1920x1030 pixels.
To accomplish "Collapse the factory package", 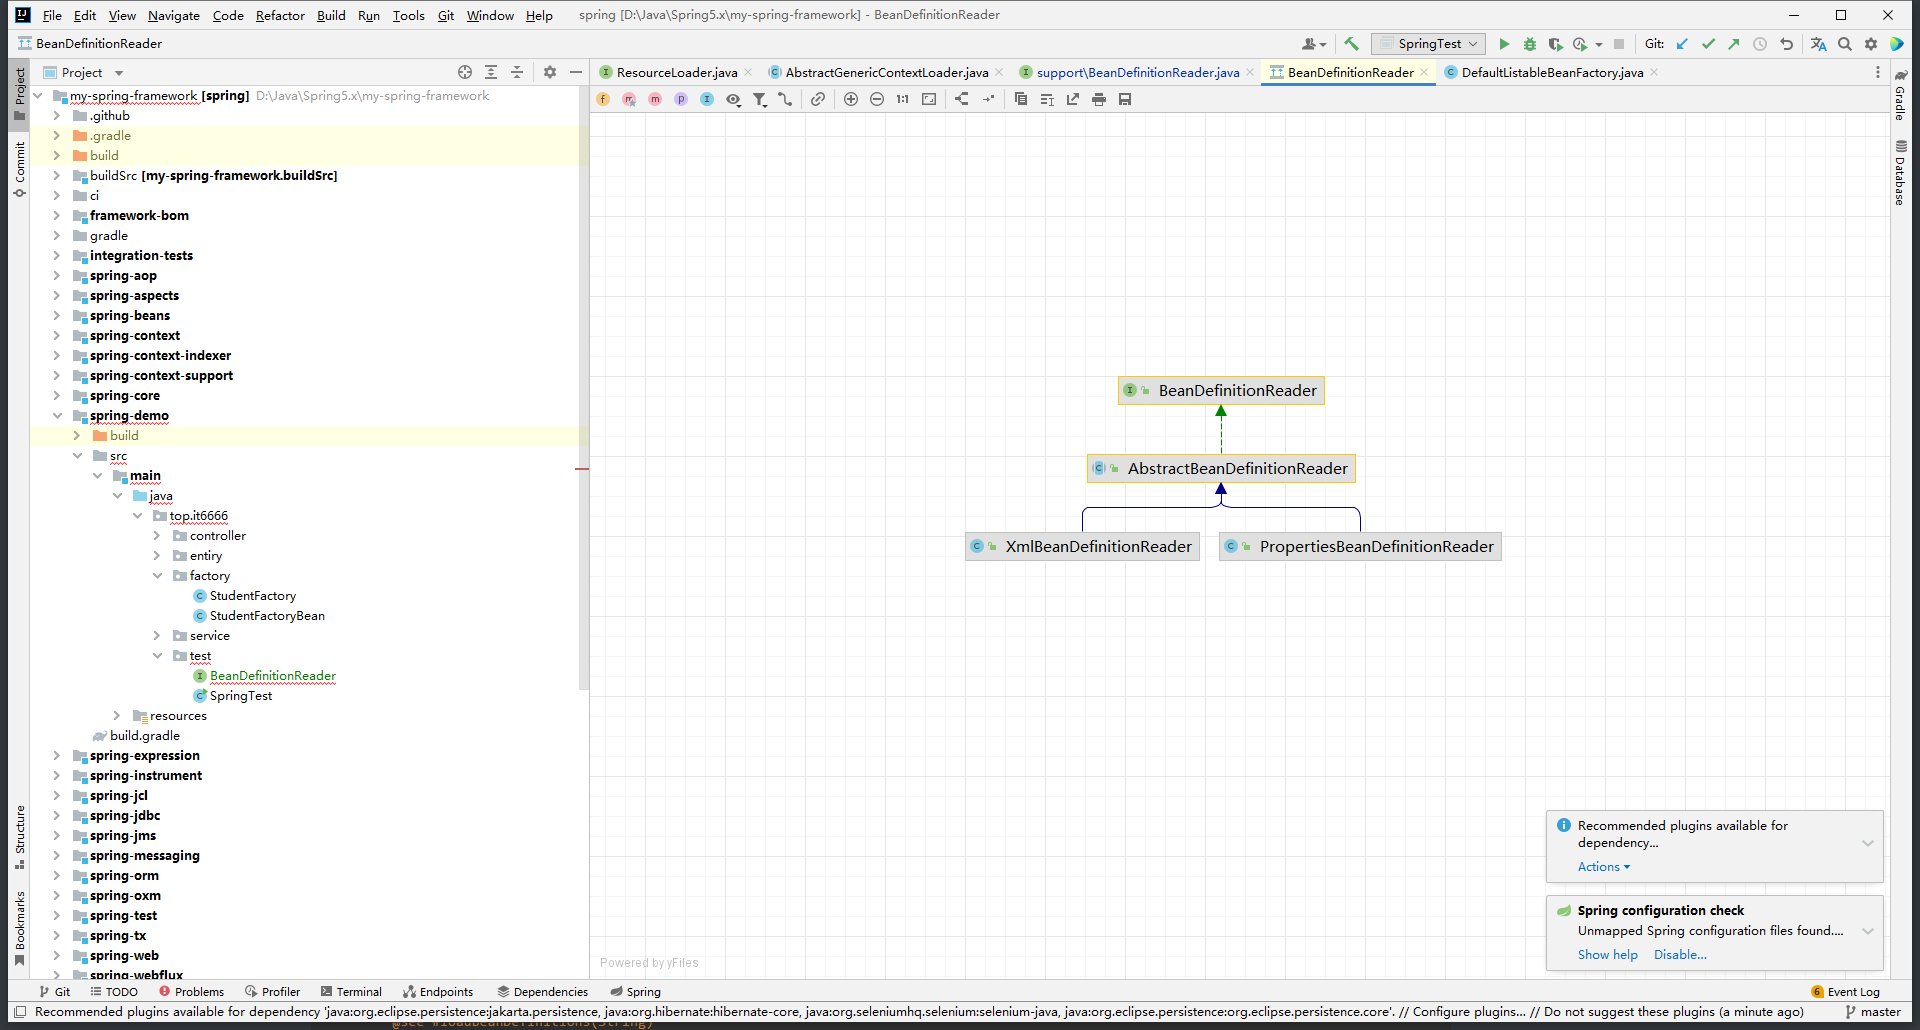I will click(157, 576).
